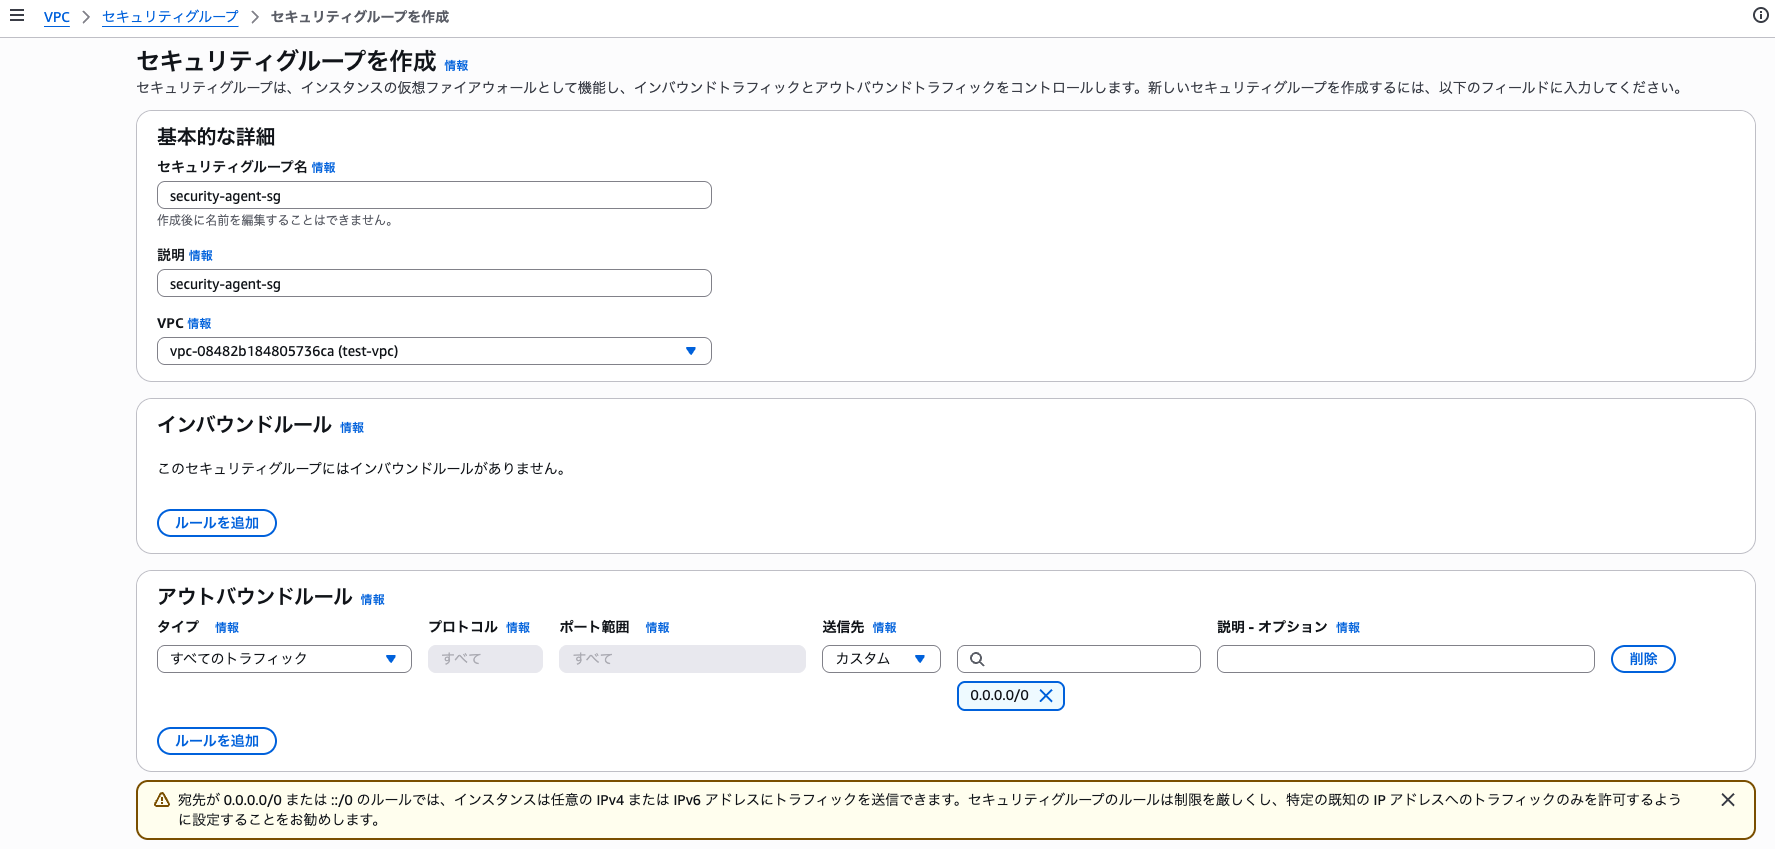The image size is (1775, 849).
Task: Open 情報 link next to VPC label
Action: pyautogui.click(x=199, y=324)
